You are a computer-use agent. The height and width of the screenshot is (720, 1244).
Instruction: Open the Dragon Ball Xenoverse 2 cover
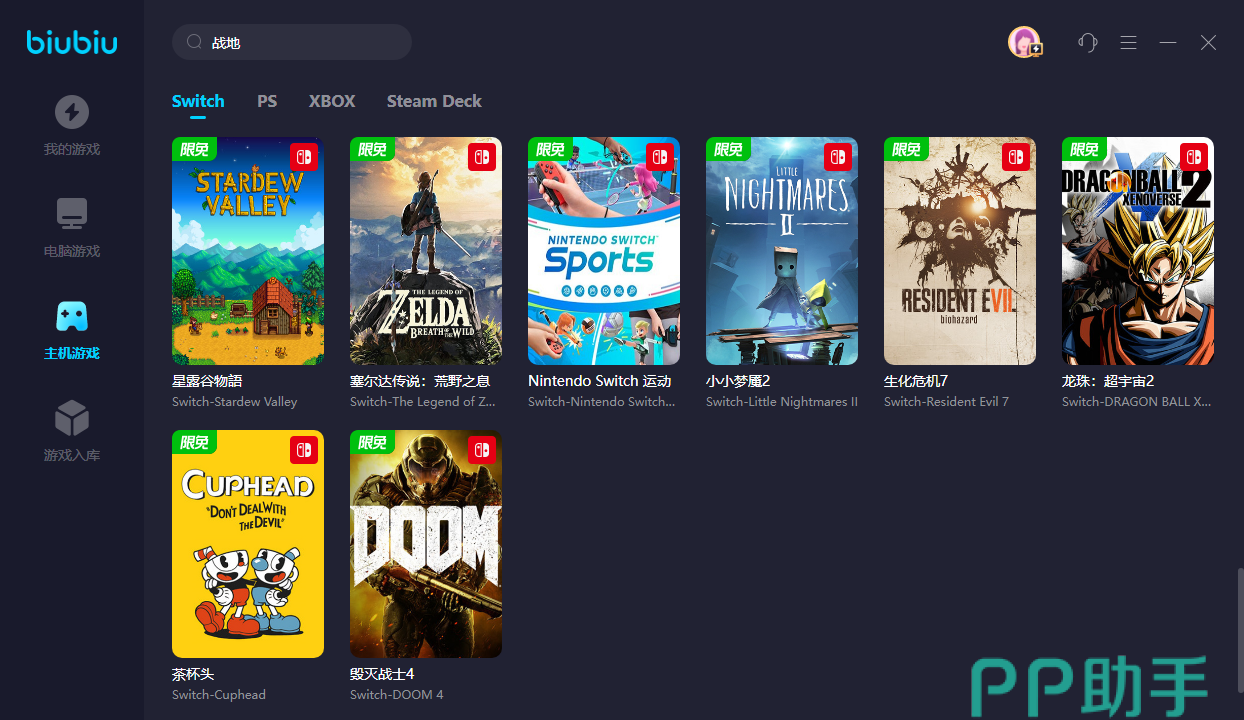(1138, 251)
